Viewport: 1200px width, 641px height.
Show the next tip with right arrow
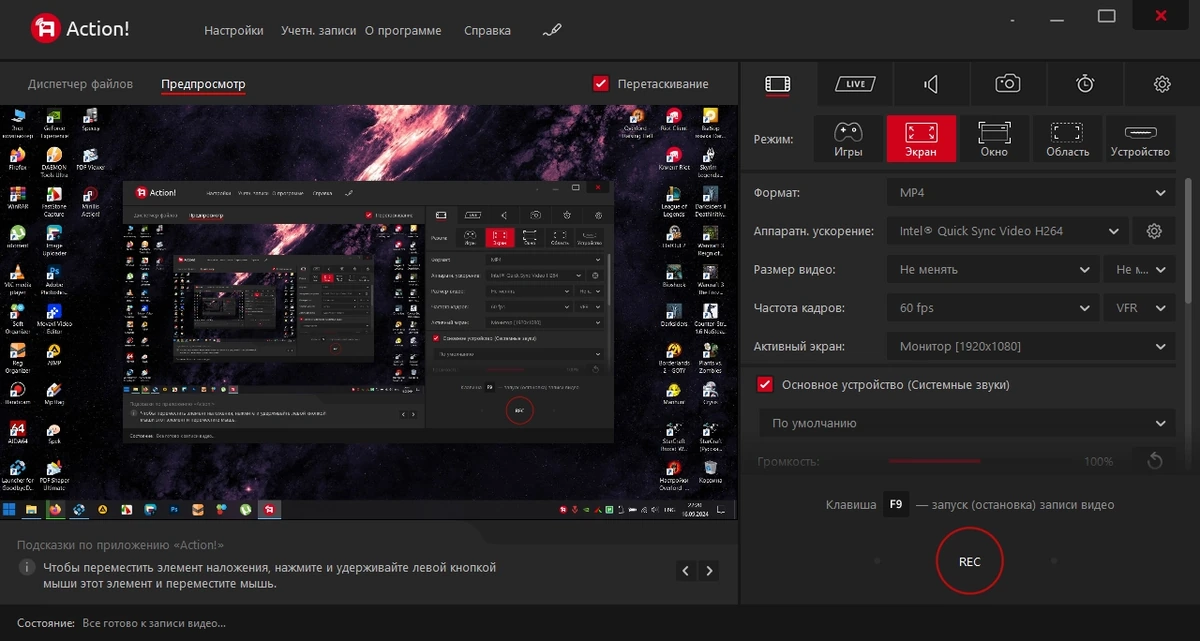point(710,571)
